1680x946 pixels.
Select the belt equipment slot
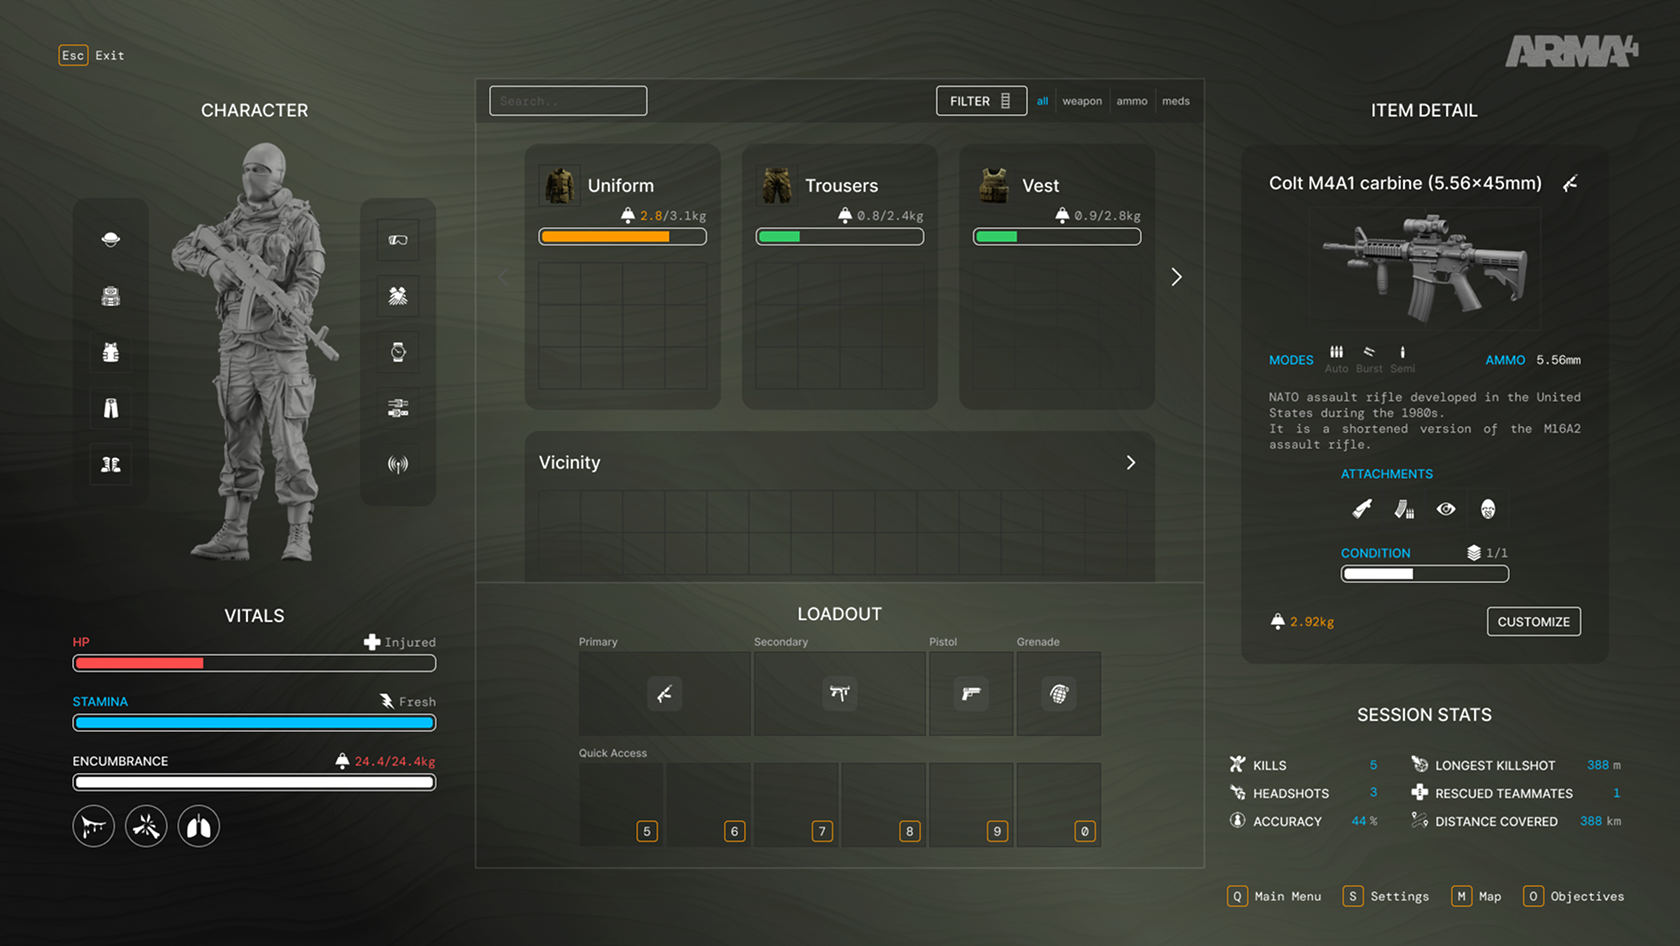point(398,408)
